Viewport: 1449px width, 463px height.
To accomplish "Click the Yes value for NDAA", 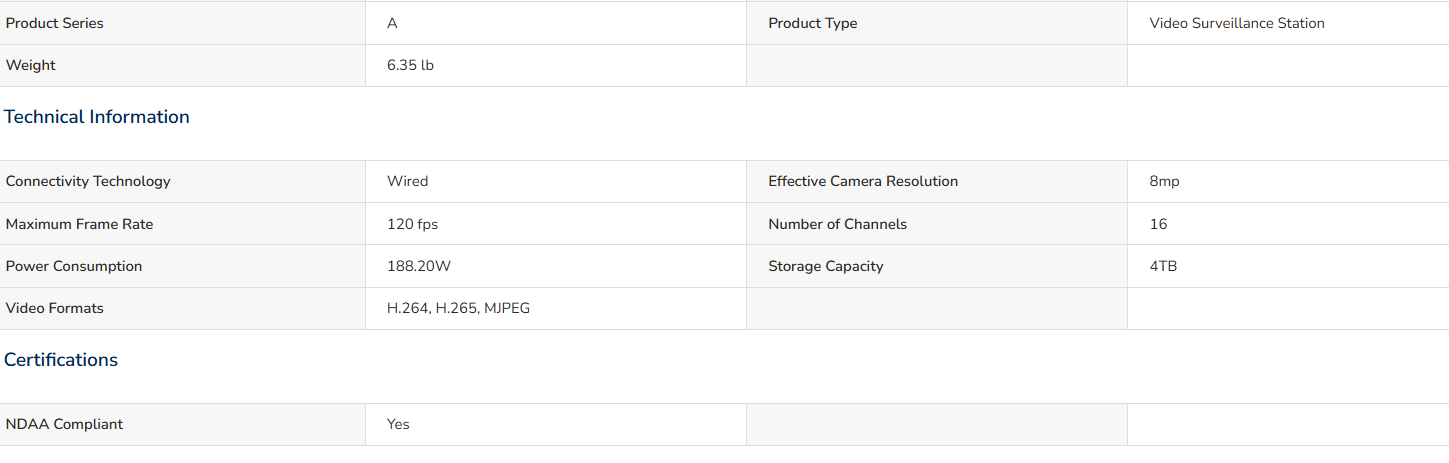I will [x=398, y=424].
